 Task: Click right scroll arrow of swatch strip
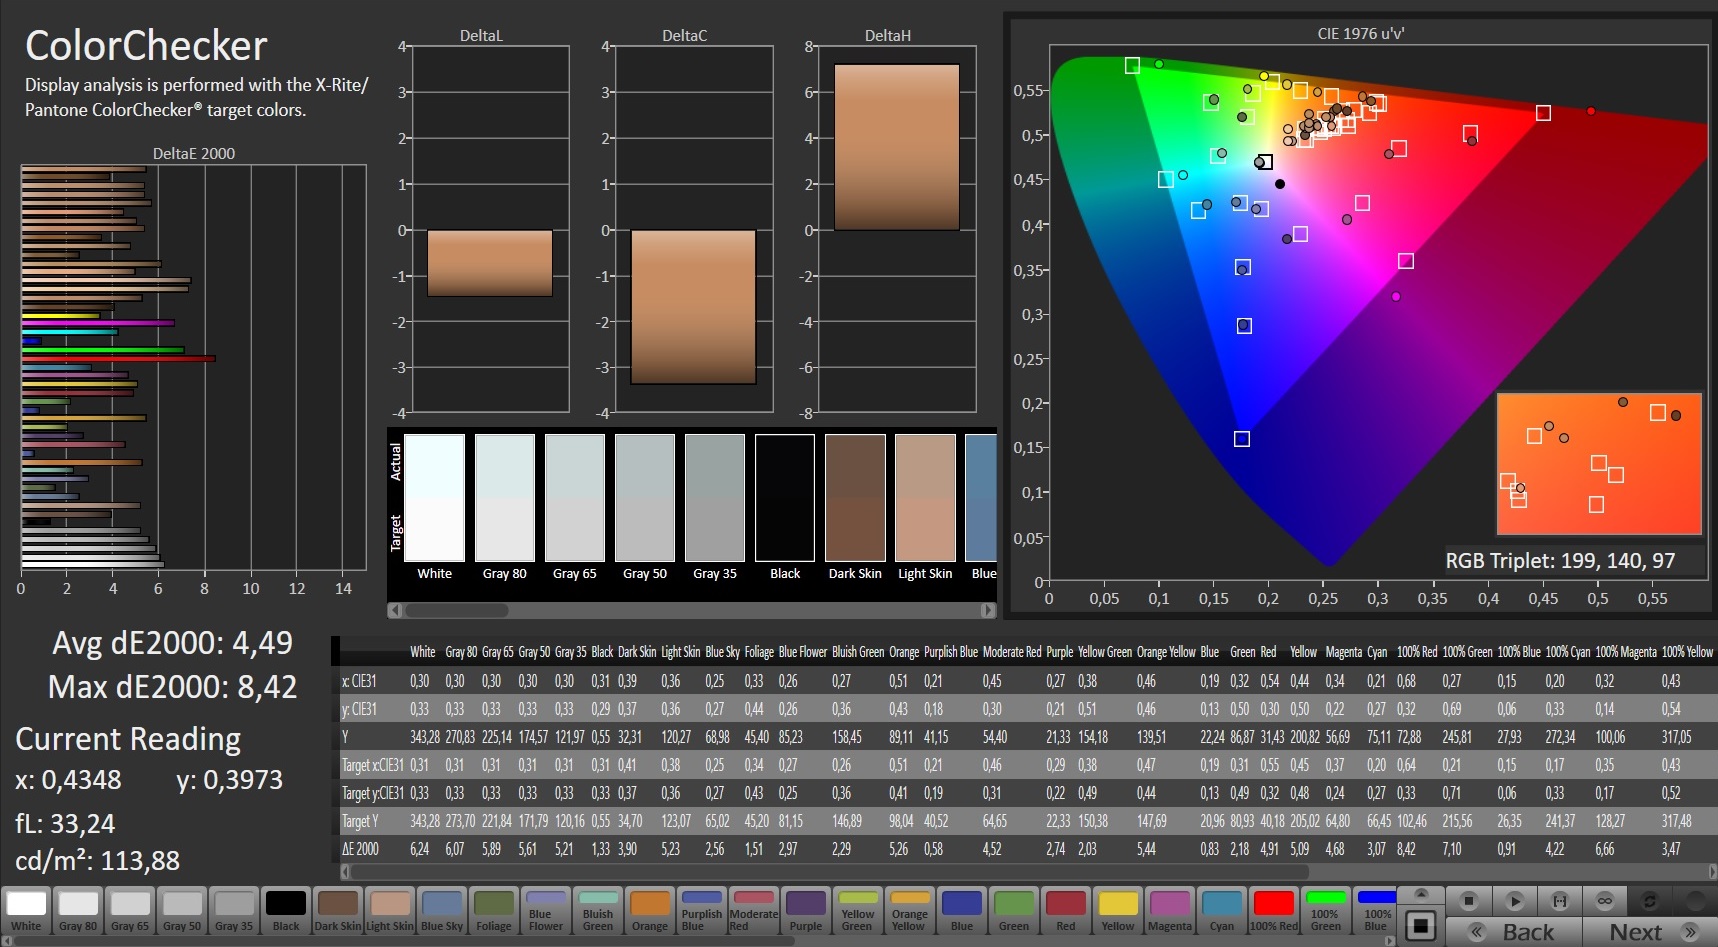point(1389,940)
